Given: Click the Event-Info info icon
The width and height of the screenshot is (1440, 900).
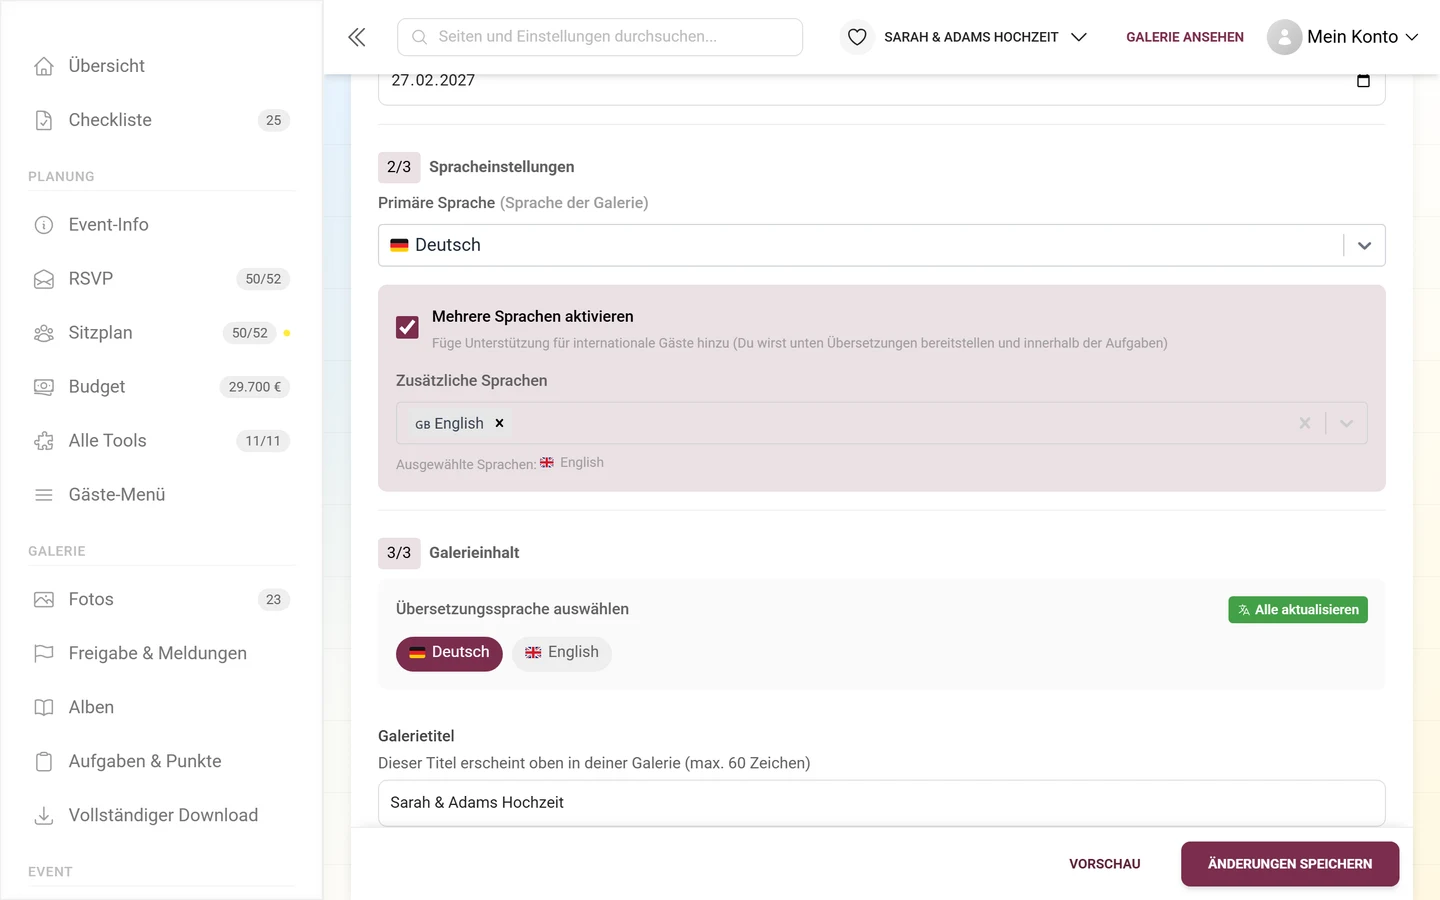Looking at the screenshot, I should click(x=44, y=225).
